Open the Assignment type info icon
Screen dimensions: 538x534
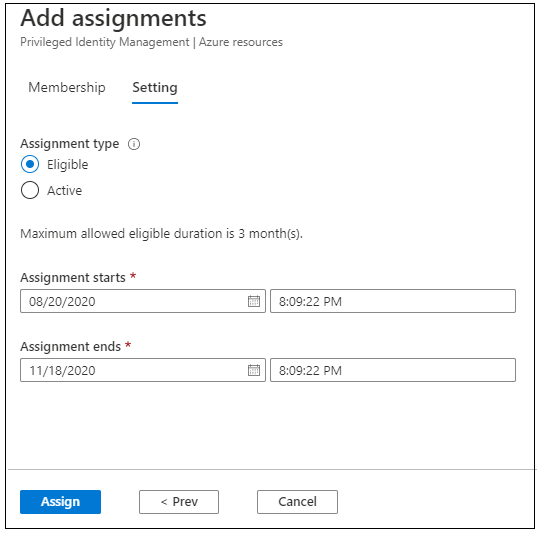click(x=134, y=144)
